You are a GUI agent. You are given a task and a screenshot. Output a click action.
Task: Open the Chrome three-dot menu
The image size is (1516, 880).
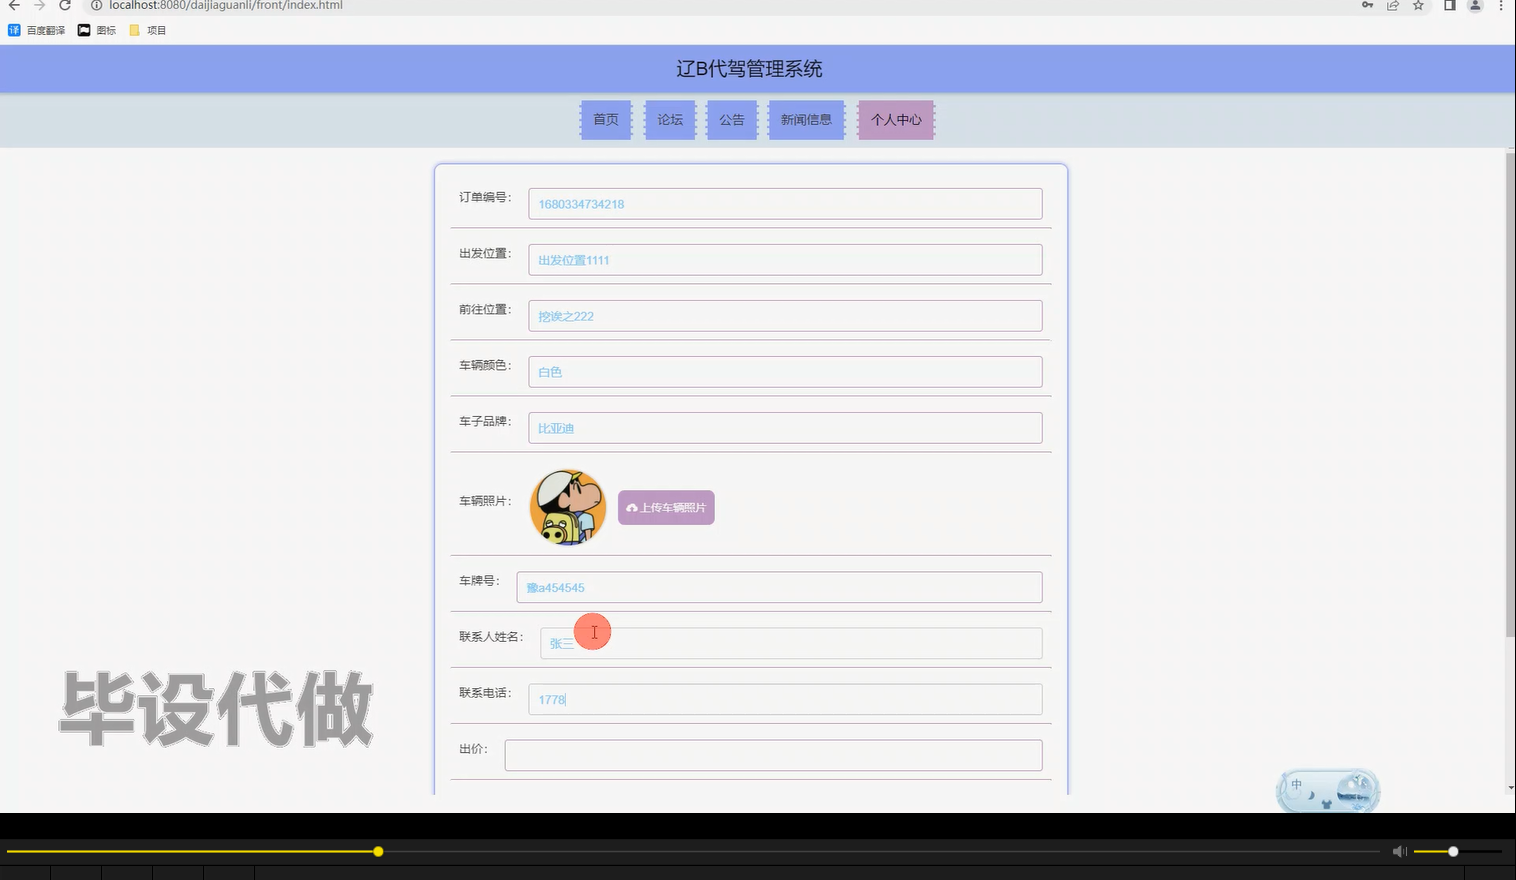[x=1502, y=6]
